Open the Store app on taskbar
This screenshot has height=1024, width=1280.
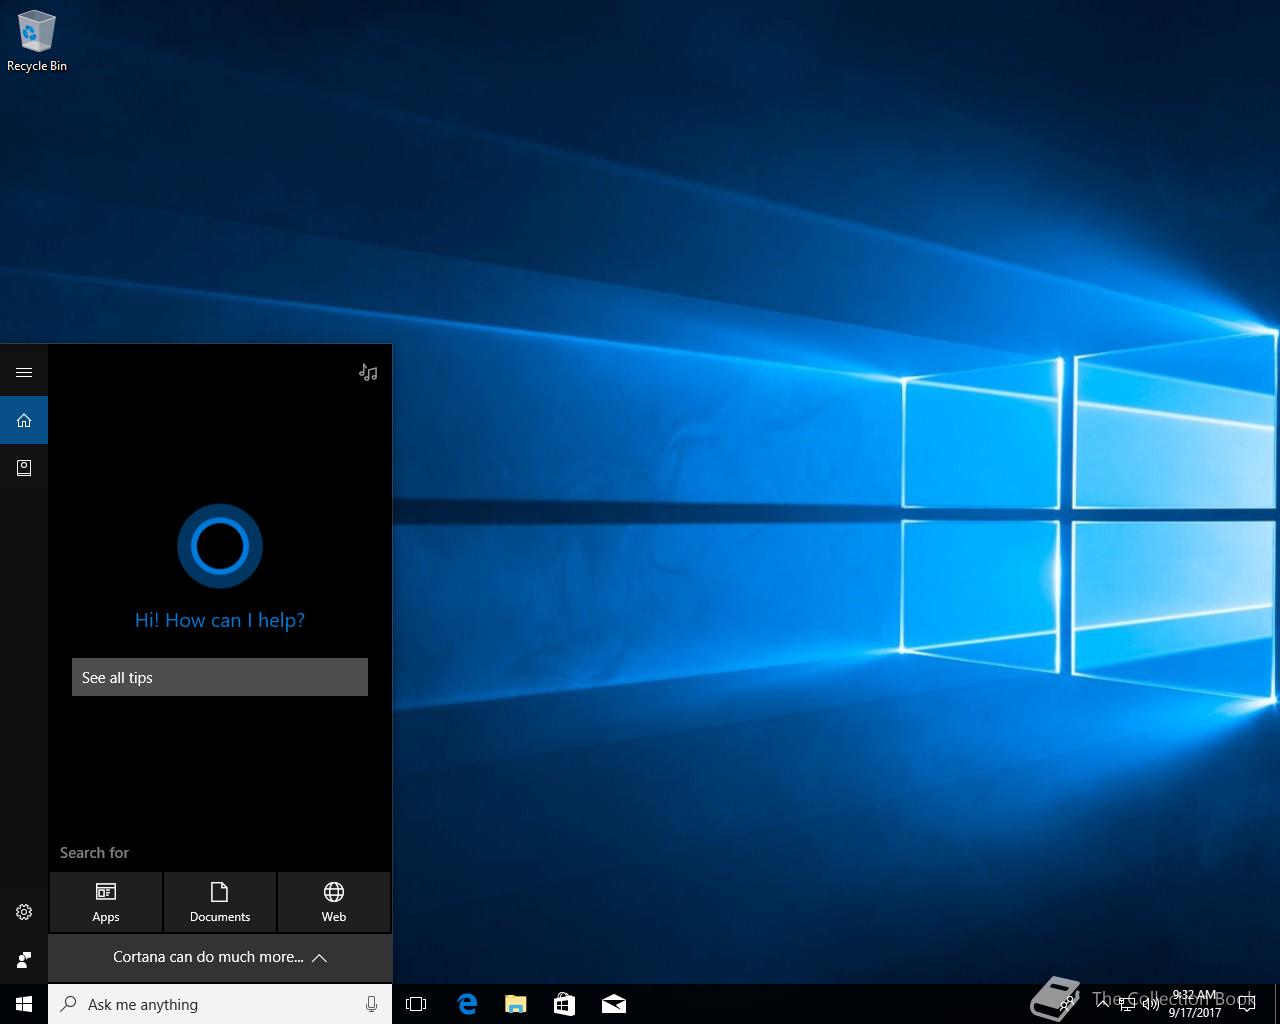click(x=564, y=1004)
